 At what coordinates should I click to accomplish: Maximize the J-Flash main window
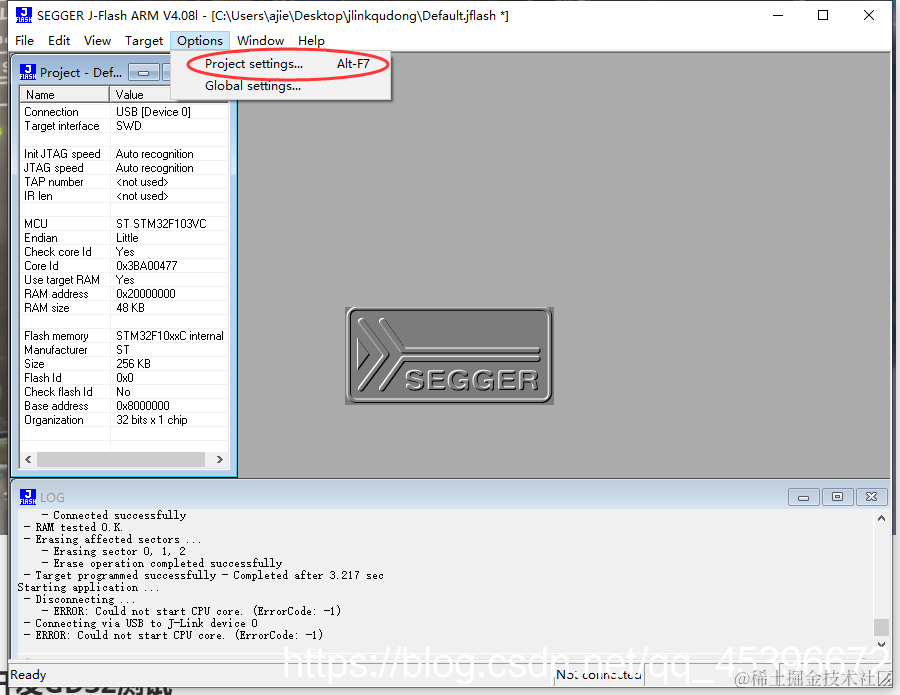(x=823, y=15)
